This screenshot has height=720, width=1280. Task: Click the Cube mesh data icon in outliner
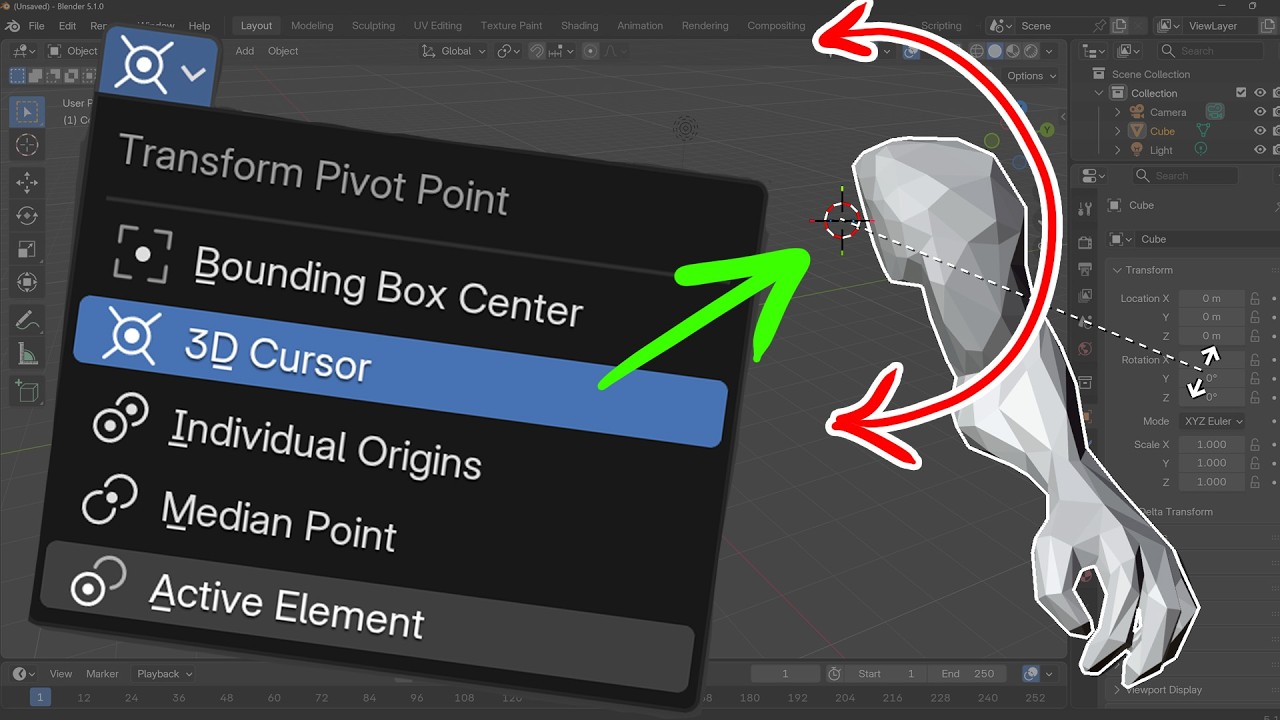click(x=1203, y=131)
